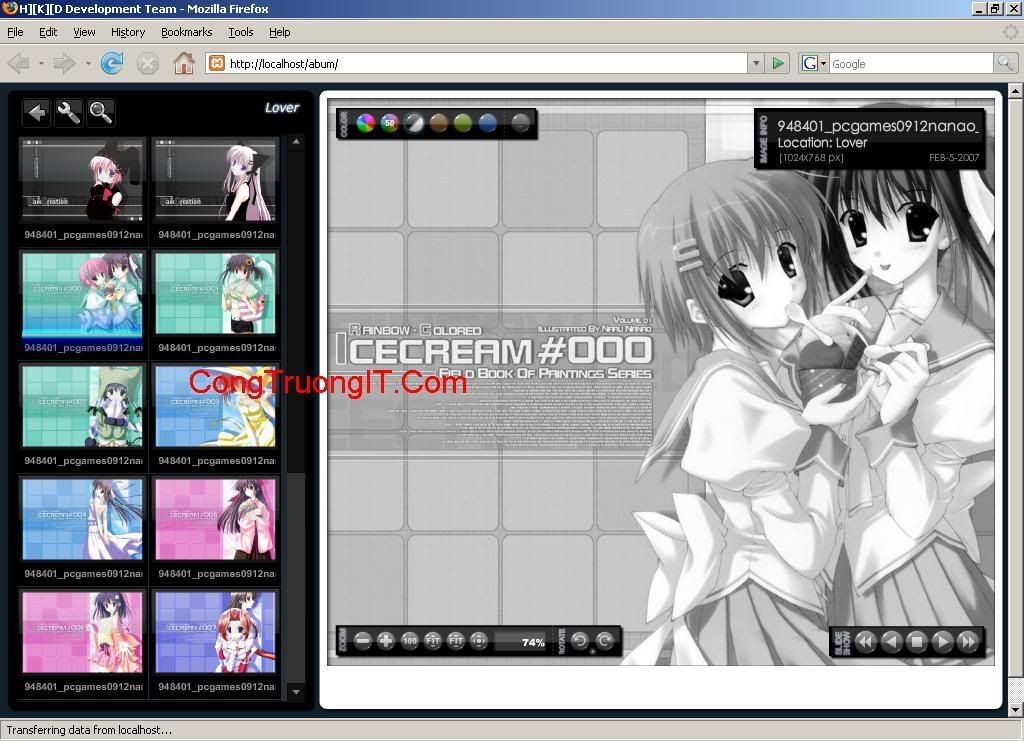Jump to first slide with rewind button
This screenshot has width=1024, height=742.
tap(865, 642)
